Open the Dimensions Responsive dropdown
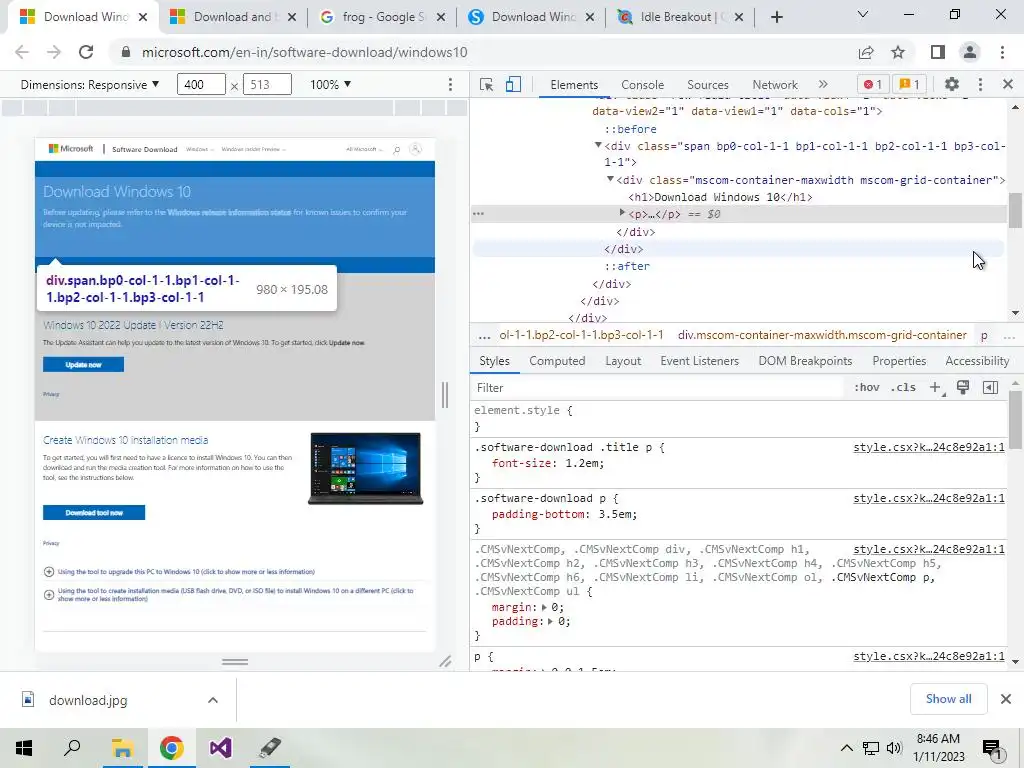Viewport: 1024px width, 768px height. pyautogui.click(x=90, y=85)
